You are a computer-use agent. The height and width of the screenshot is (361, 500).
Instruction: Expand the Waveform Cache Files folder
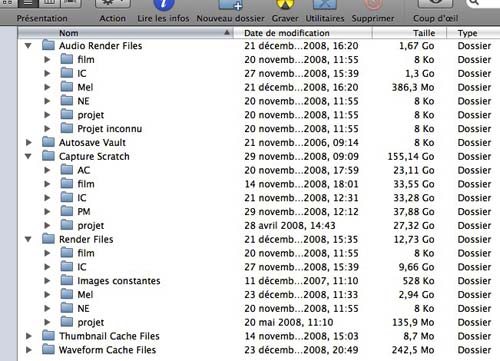pyautogui.click(x=29, y=350)
